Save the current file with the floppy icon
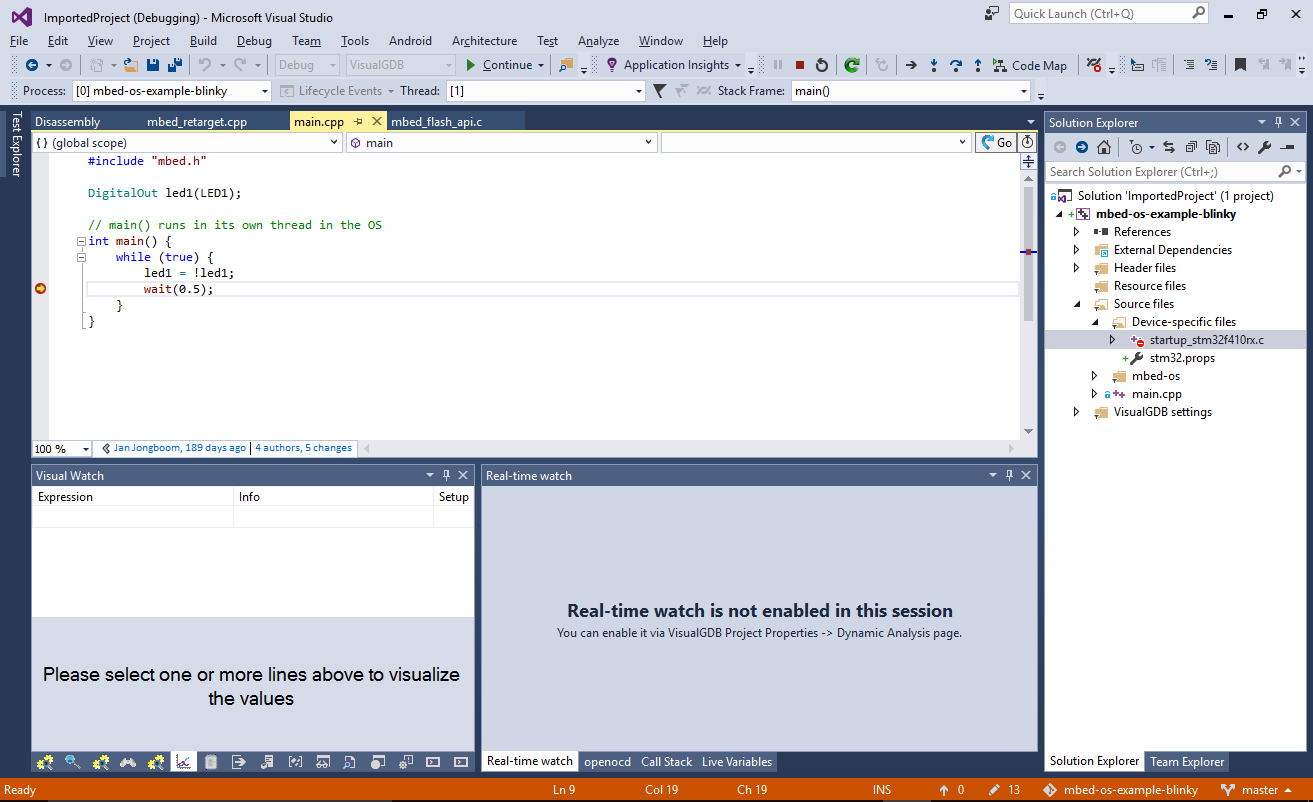The image size is (1313, 802). (153, 65)
